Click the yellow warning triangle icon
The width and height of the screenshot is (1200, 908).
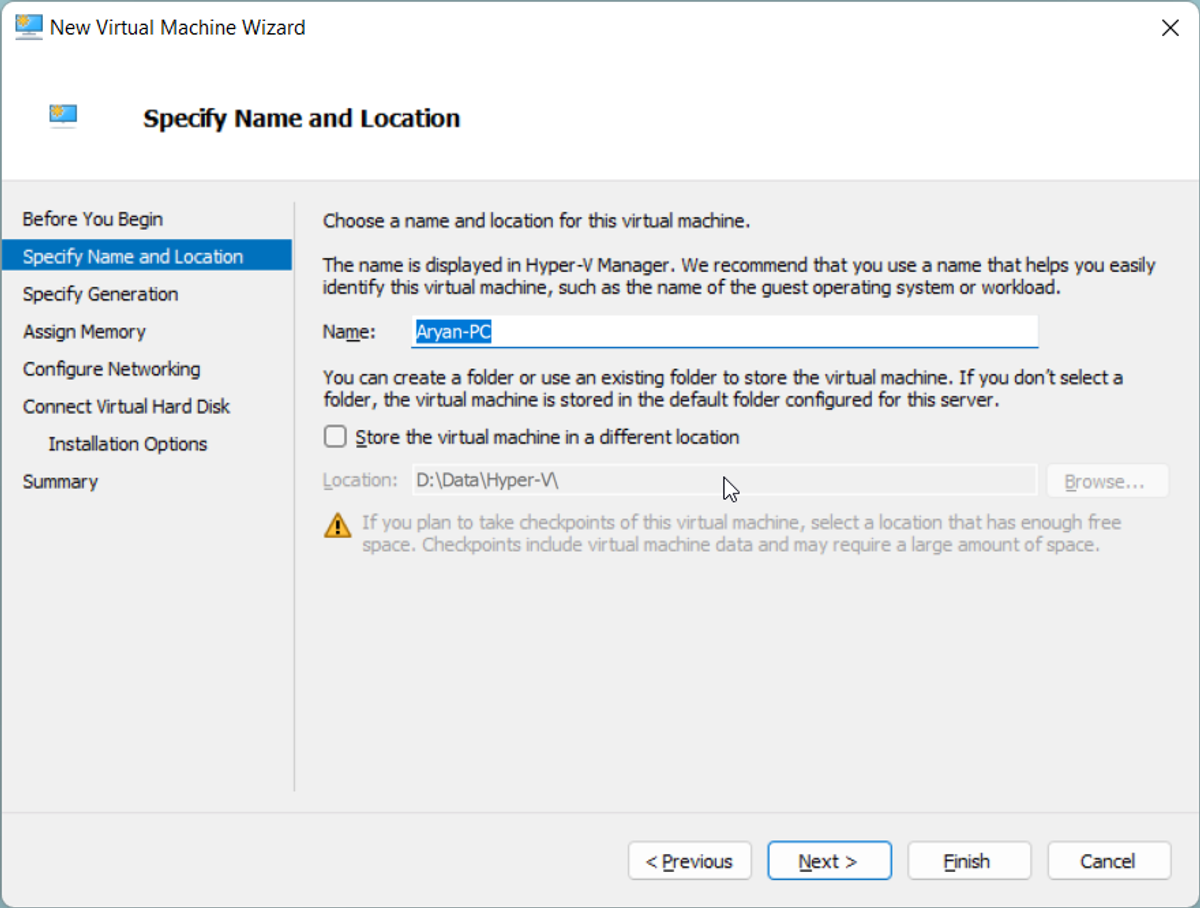click(x=338, y=525)
